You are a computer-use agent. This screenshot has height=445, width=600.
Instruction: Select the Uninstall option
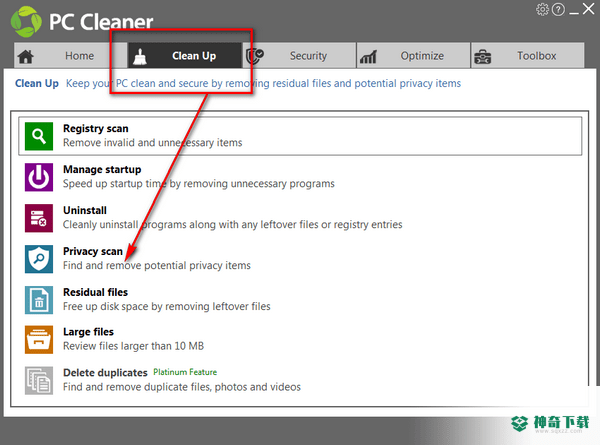300,218
